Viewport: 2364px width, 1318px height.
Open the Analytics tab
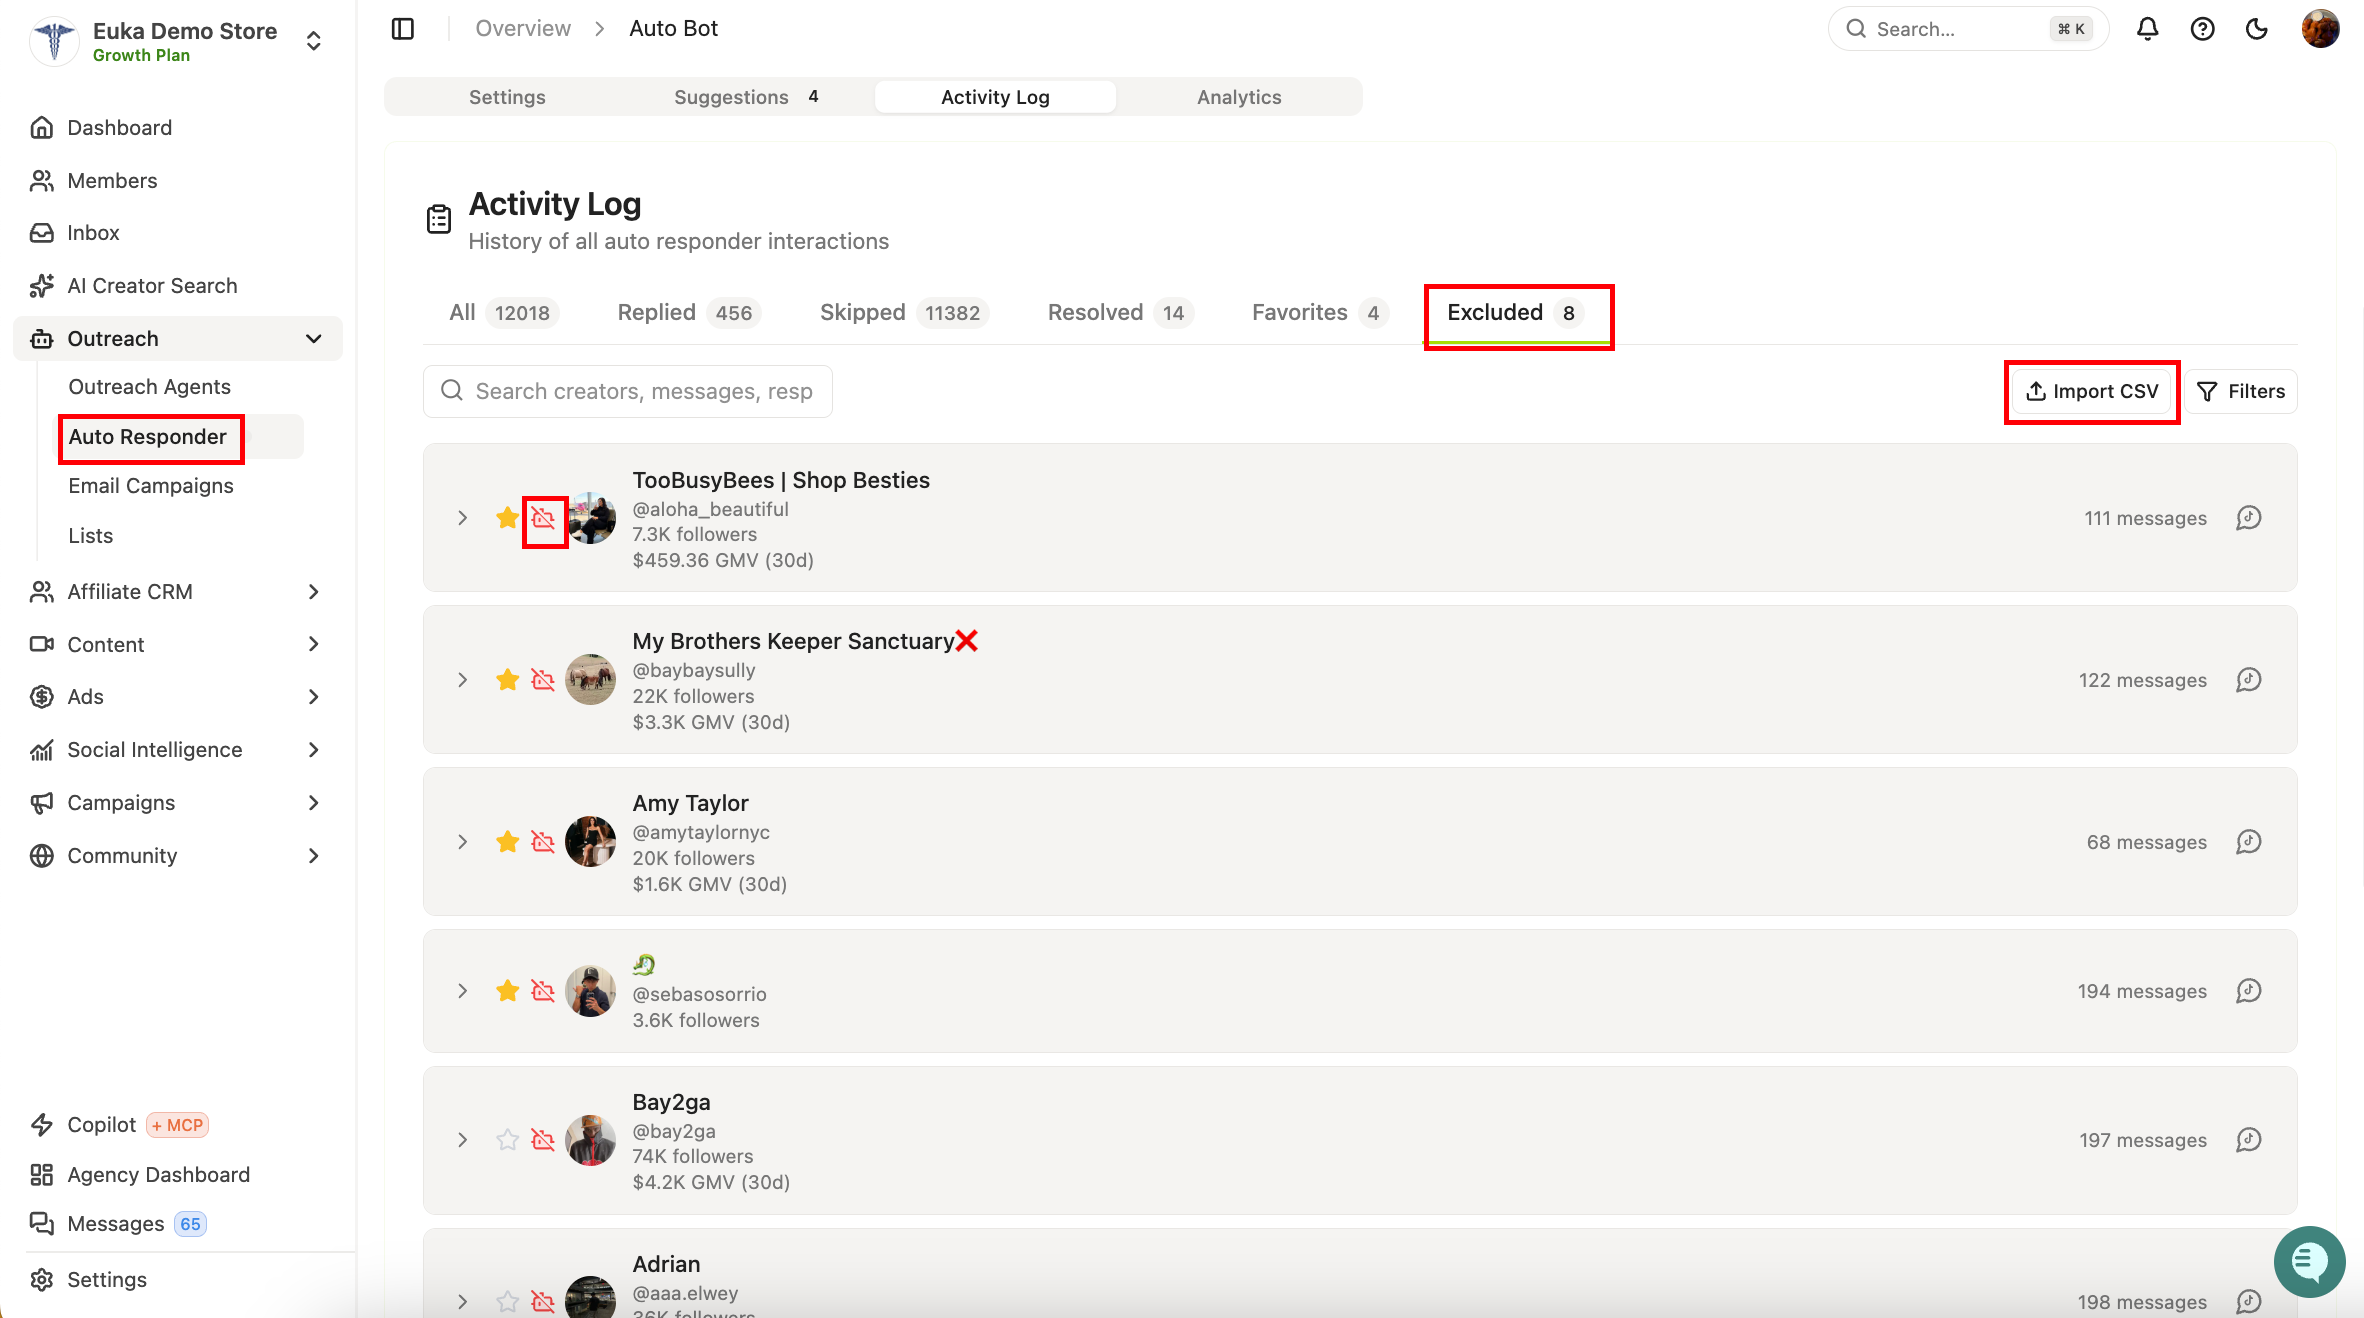tap(1239, 97)
